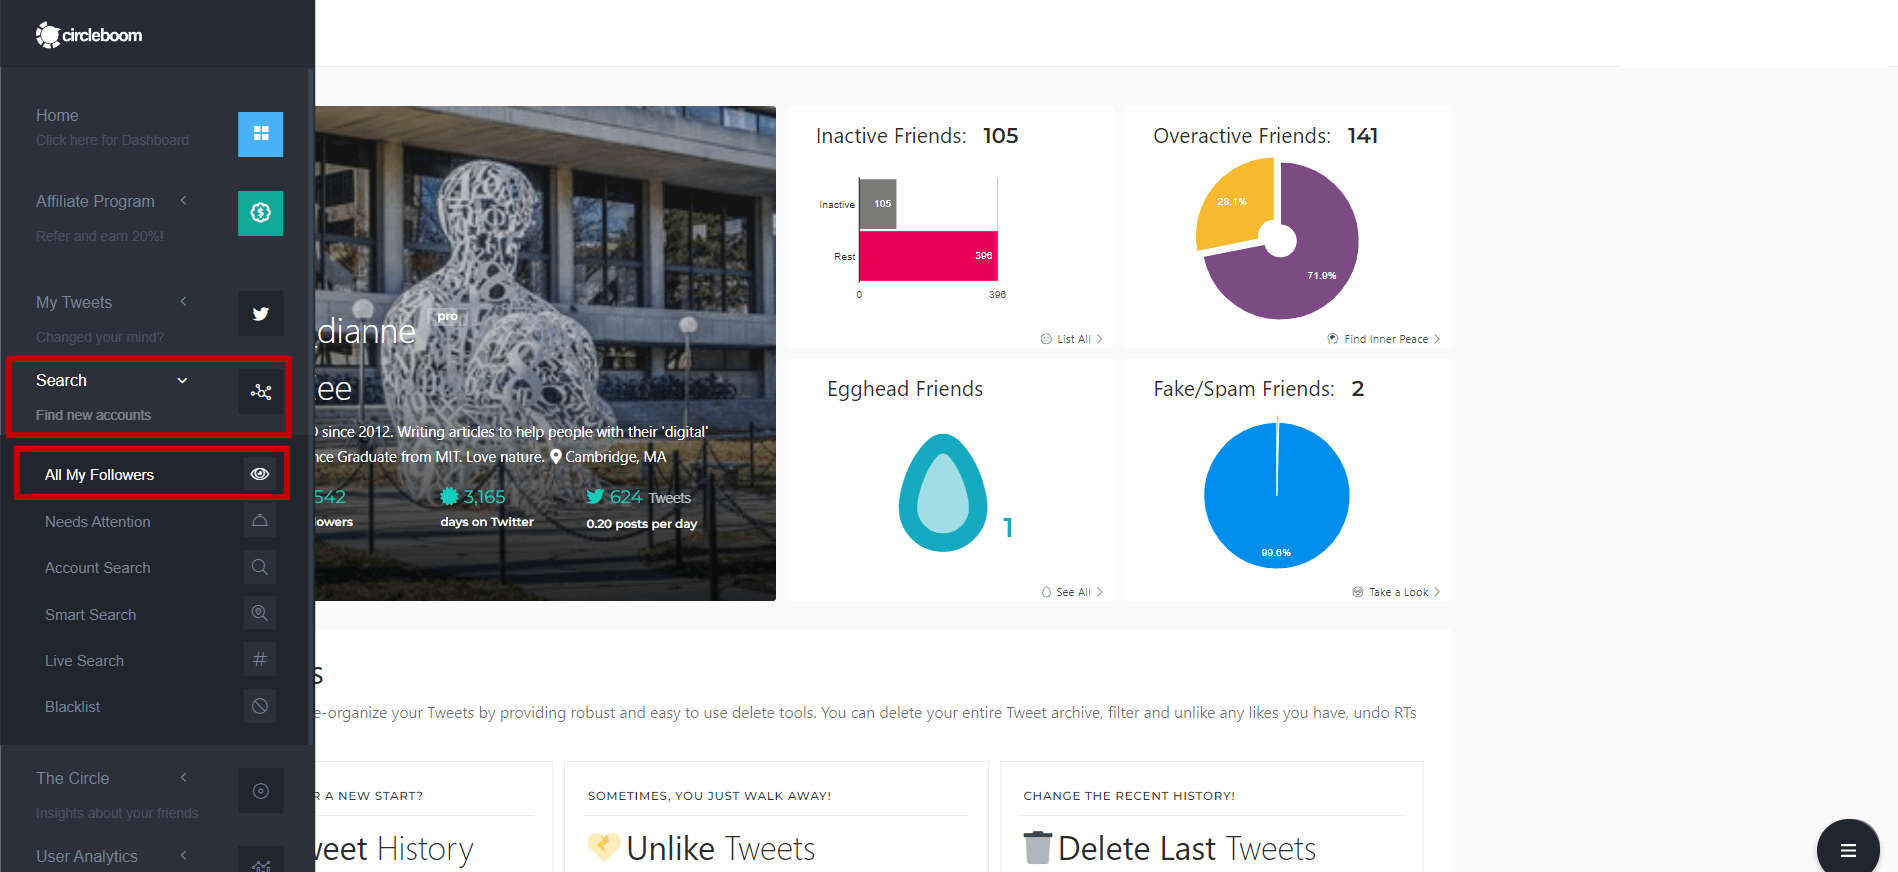The width and height of the screenshot is (1898, 872).
Task: Open Take a Look under Fake/Spam Friends
Action: point(1396,591)
